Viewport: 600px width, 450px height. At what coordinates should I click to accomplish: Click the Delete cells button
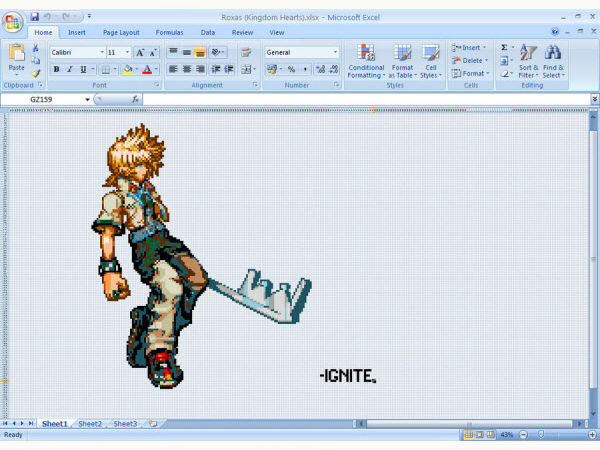[469, 60]
